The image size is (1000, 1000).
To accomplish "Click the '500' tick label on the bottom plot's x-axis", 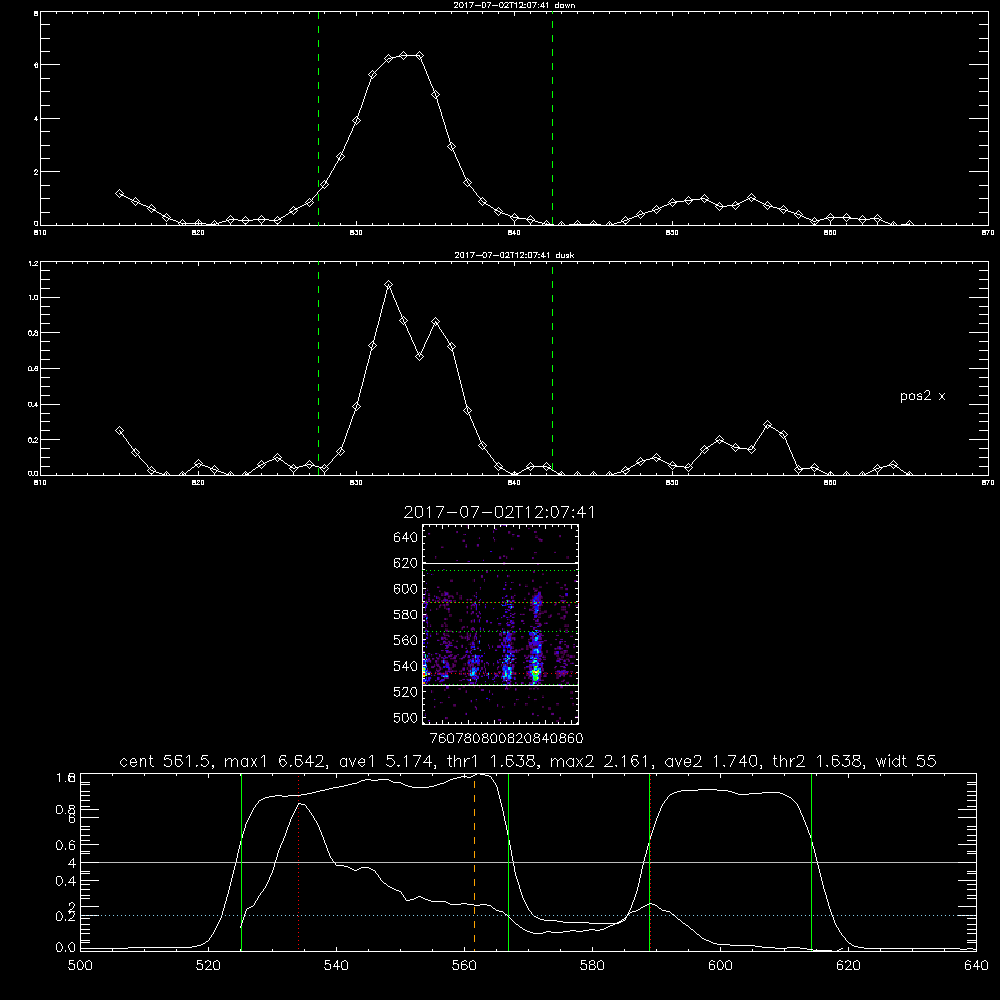I will [x=80, y=966].
